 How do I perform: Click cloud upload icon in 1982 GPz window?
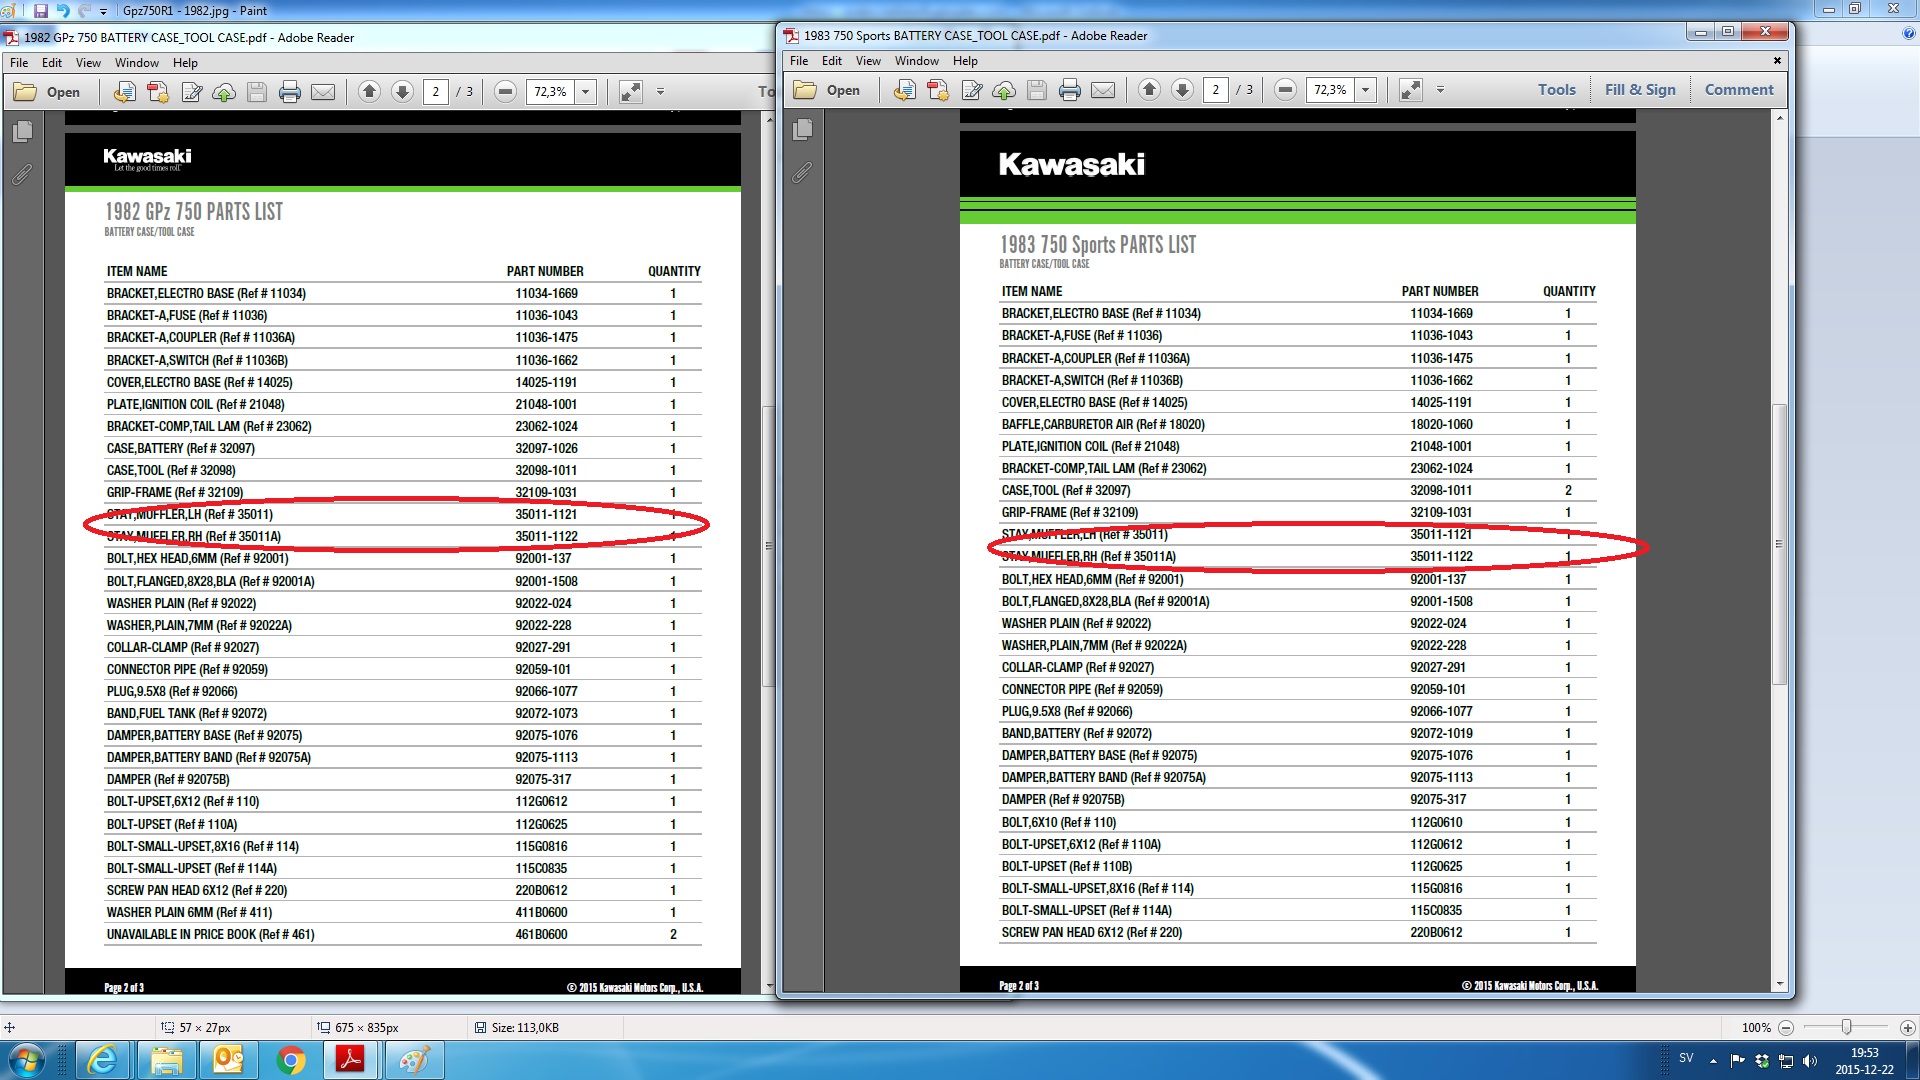coord(224,92)
